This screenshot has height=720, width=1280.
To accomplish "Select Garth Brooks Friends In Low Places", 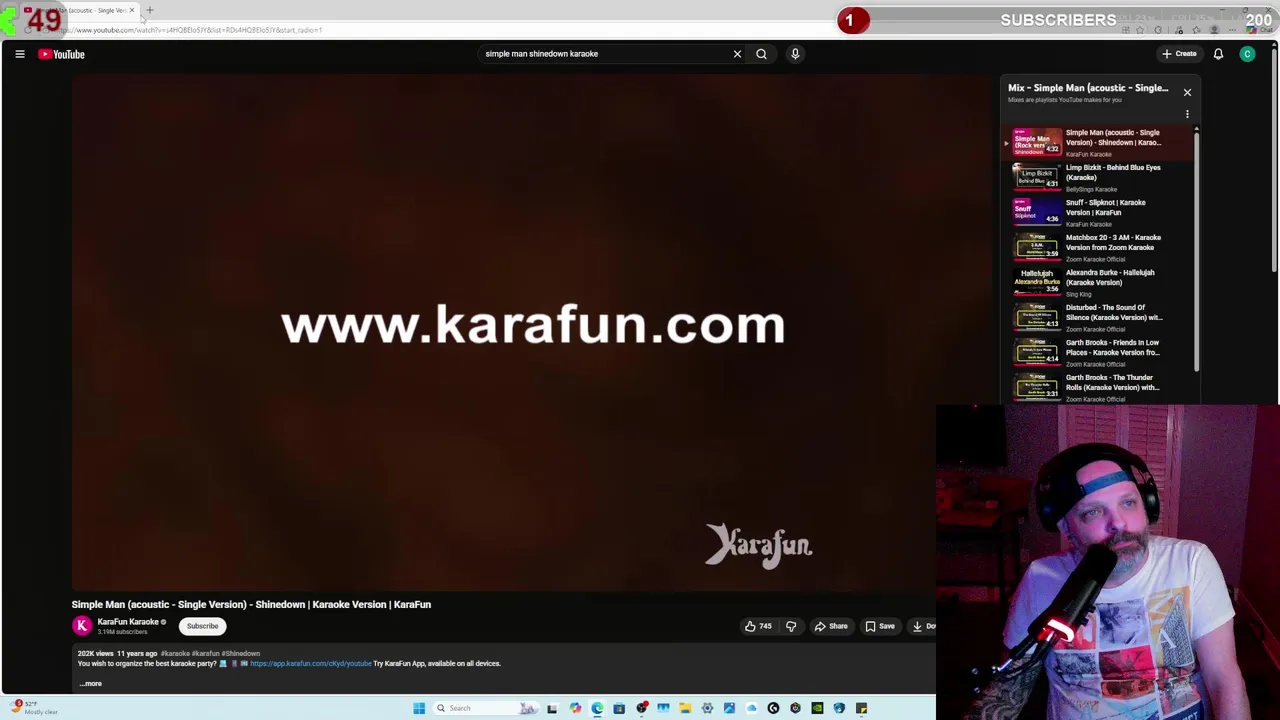I will click(1100, 352).
